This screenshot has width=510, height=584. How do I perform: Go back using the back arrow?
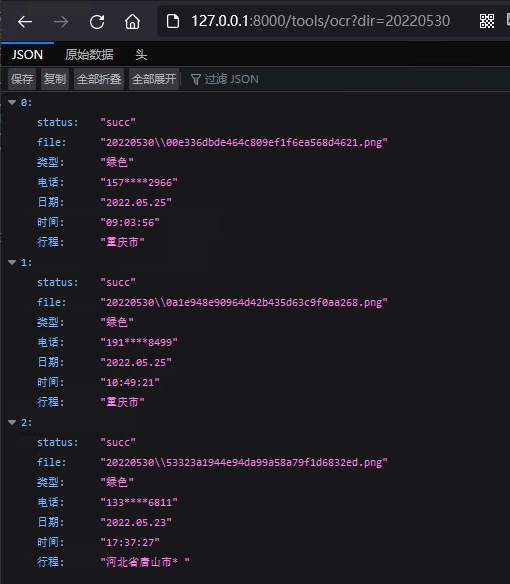25,22
